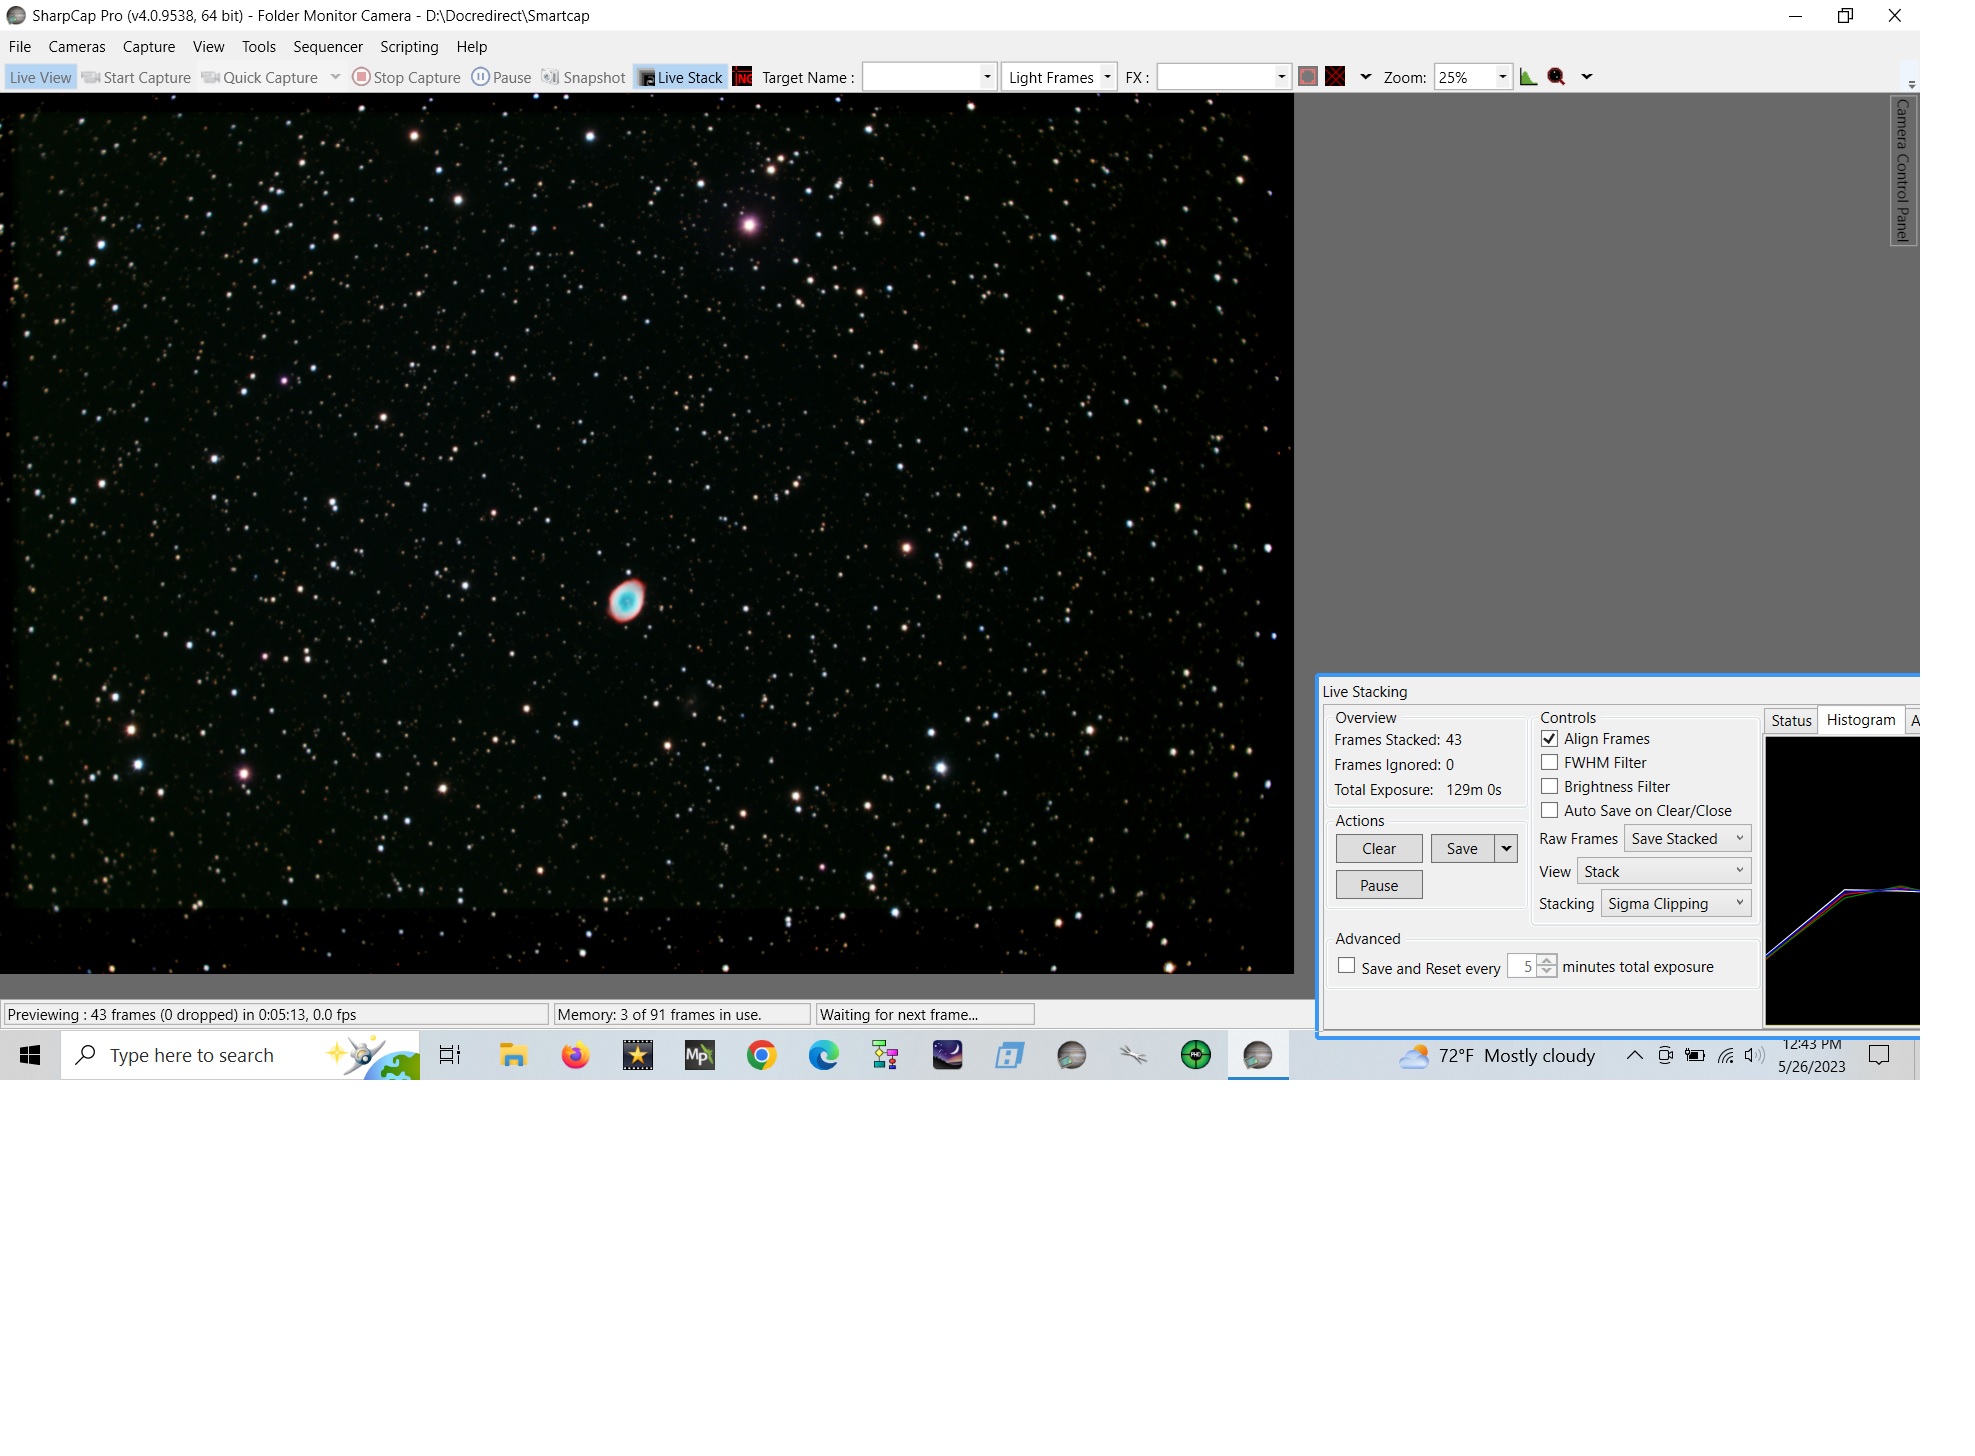1975x1456 pixels.
Task: Click the Pause button in Live Stacking
Action: (1379, 885)
